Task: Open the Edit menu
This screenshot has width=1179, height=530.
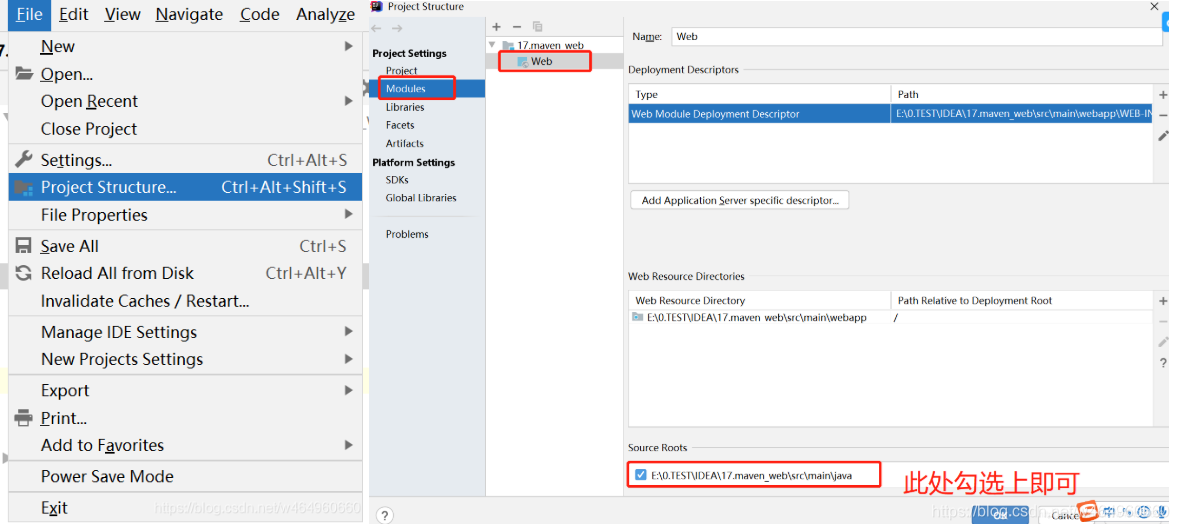Action: click(x=74, y=14)
